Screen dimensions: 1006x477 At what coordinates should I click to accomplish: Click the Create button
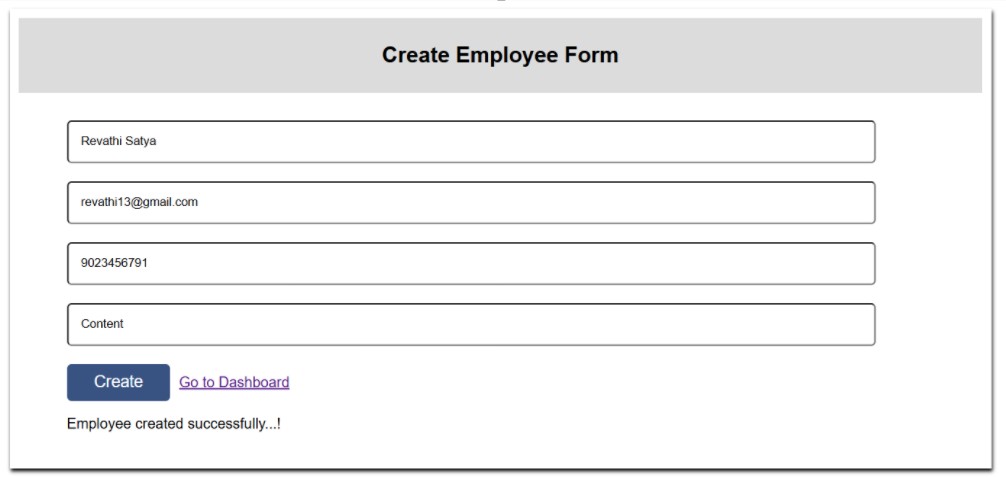(118, 382)
